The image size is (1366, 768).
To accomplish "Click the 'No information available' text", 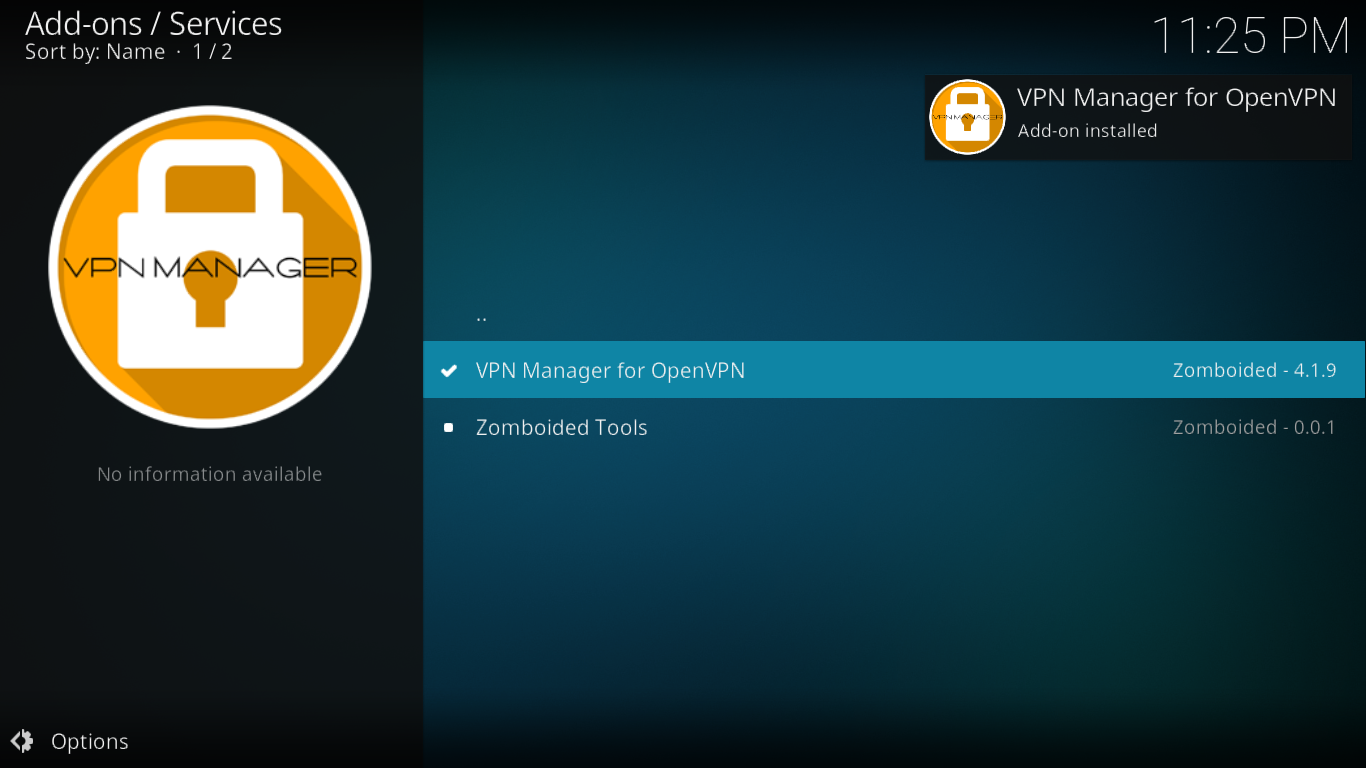I will coord(210,474).
